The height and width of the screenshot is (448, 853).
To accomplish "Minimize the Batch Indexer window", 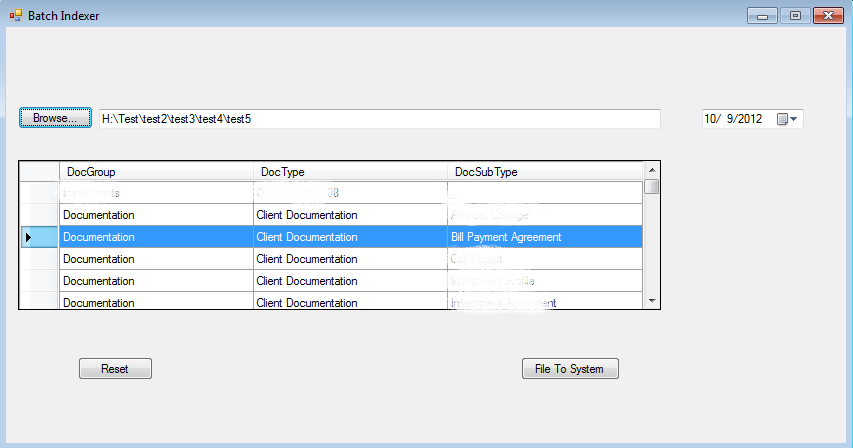I will (764, 16).
